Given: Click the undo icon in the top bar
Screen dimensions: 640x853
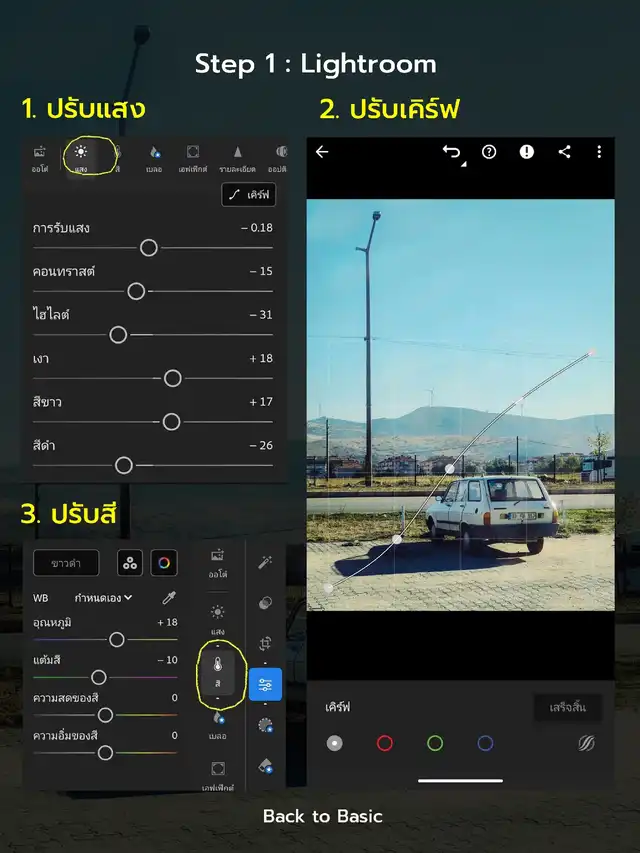Looking at the screenshot, I should point(452,152).
